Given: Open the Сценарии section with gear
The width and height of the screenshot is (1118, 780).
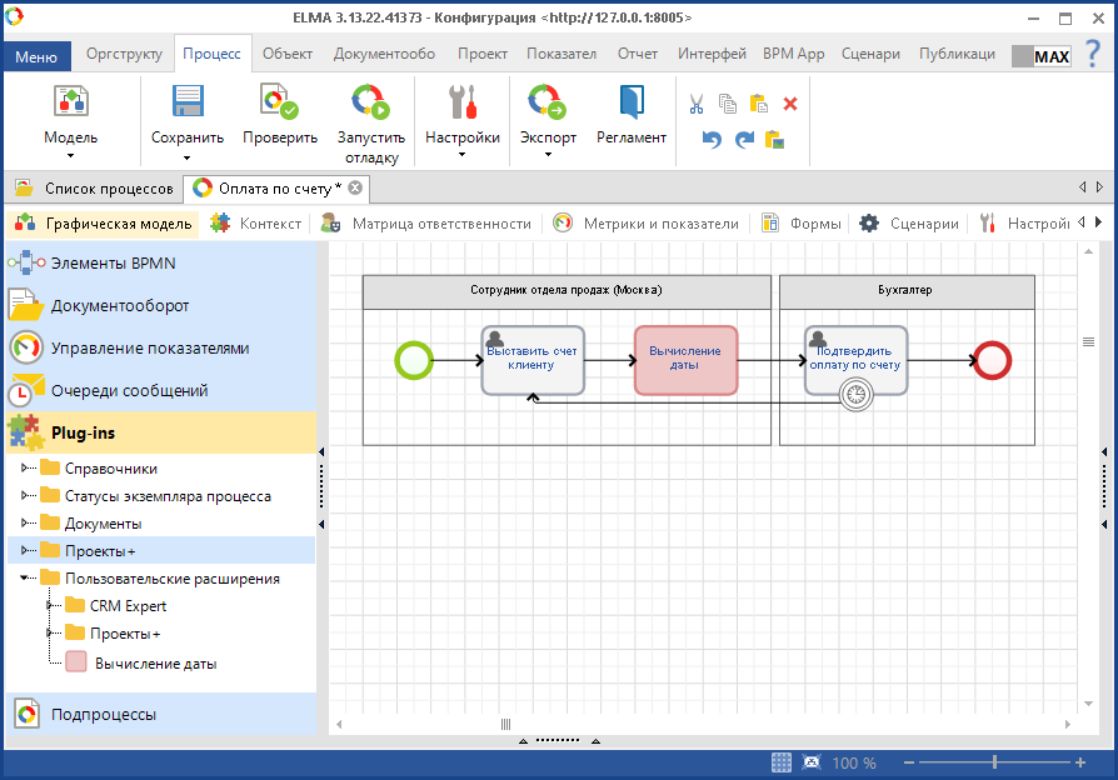Looking at the screenshot, I should point(909,223).
